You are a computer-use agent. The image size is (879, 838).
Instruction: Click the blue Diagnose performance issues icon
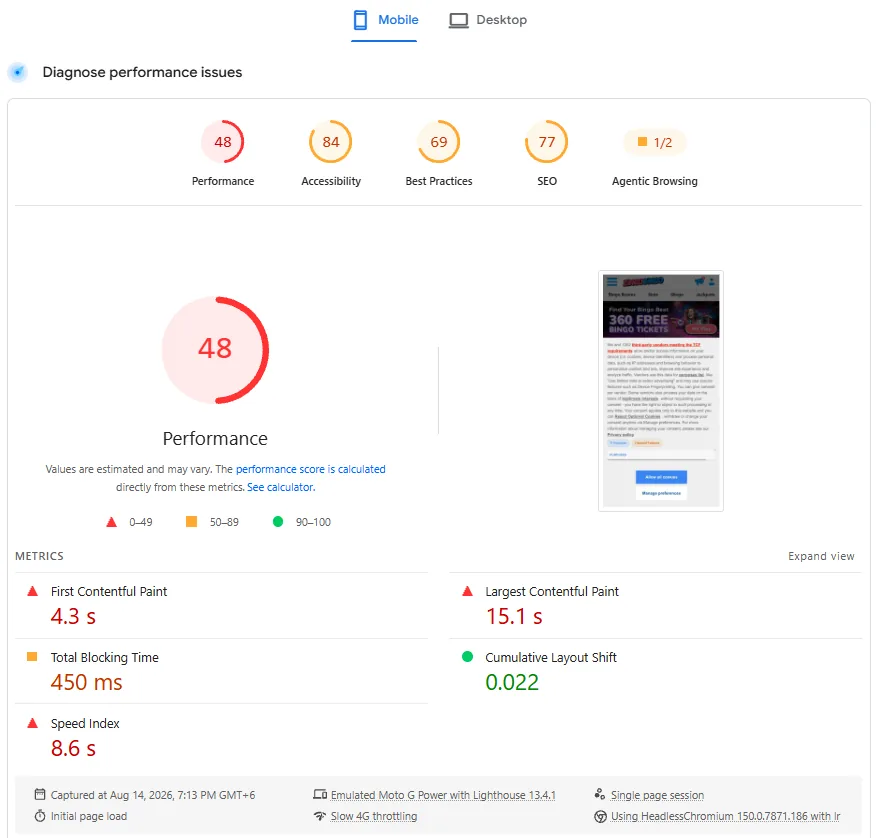pyautogui.click(x=18, y=72)
